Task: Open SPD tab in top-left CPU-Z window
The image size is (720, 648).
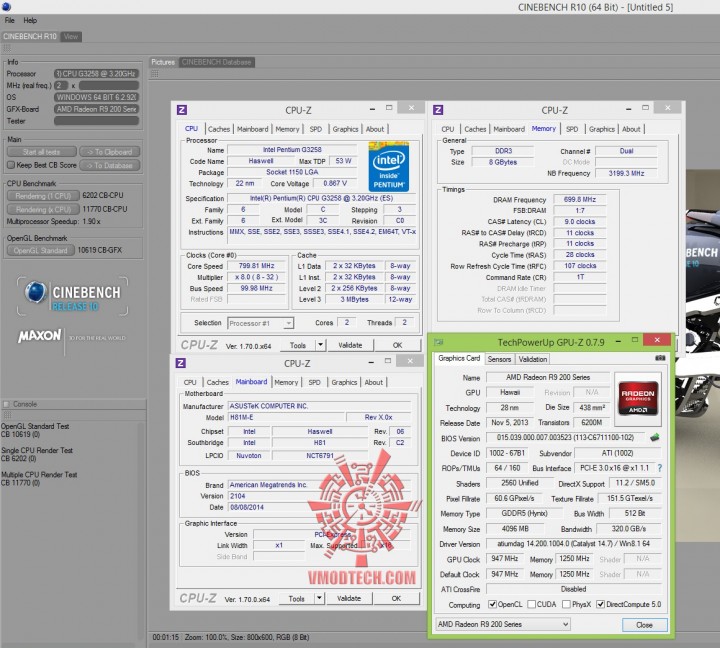Action: (315, 129)
